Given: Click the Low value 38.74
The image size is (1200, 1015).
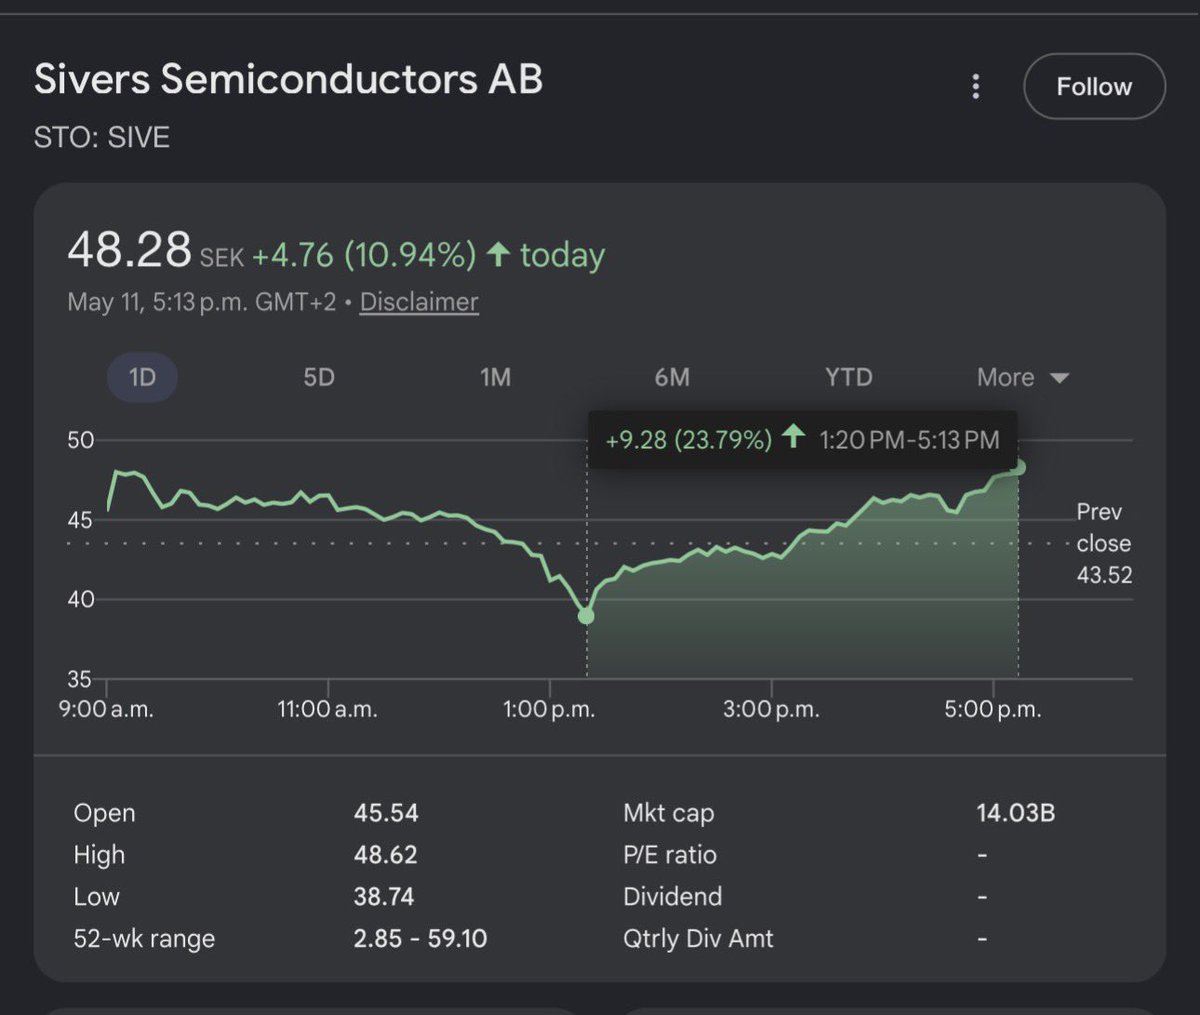Looking at the screenshot, I should click(x=384, y=897).
